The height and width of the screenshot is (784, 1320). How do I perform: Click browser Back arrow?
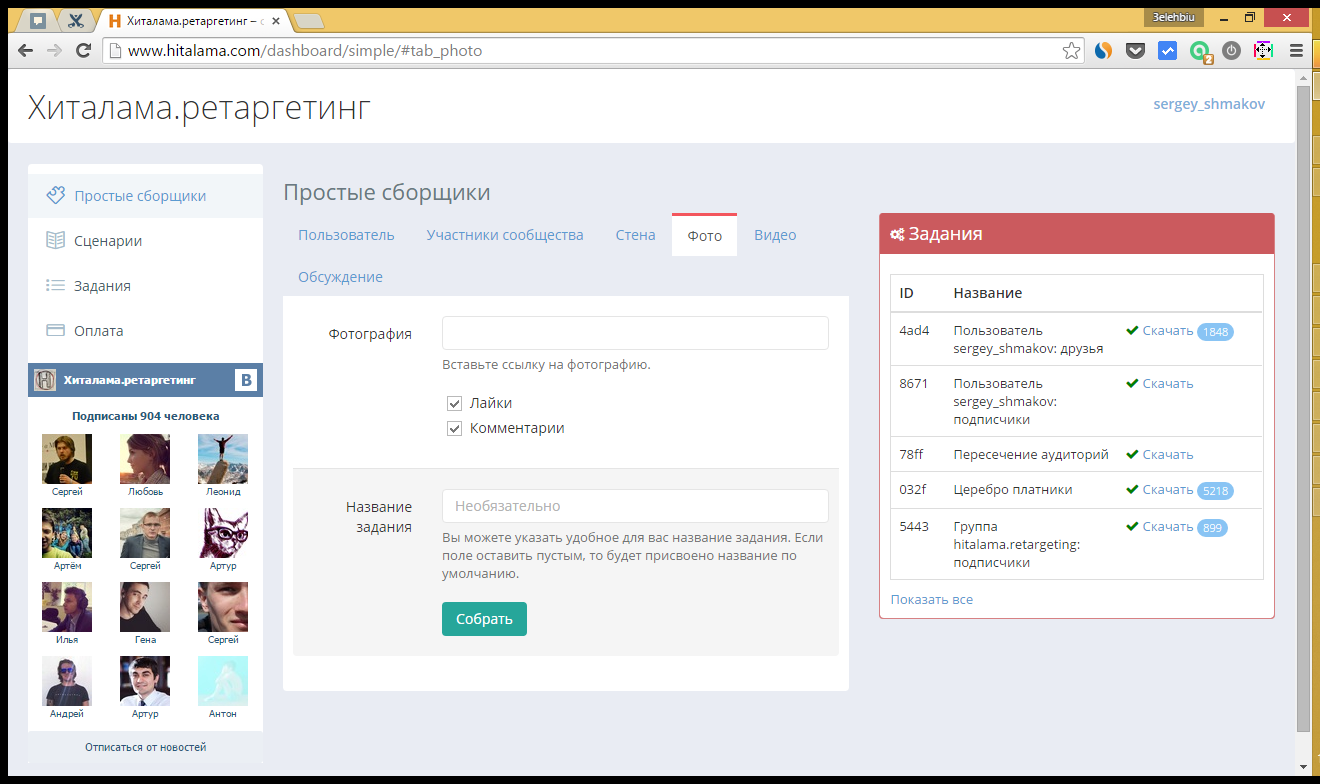point(25,50)
